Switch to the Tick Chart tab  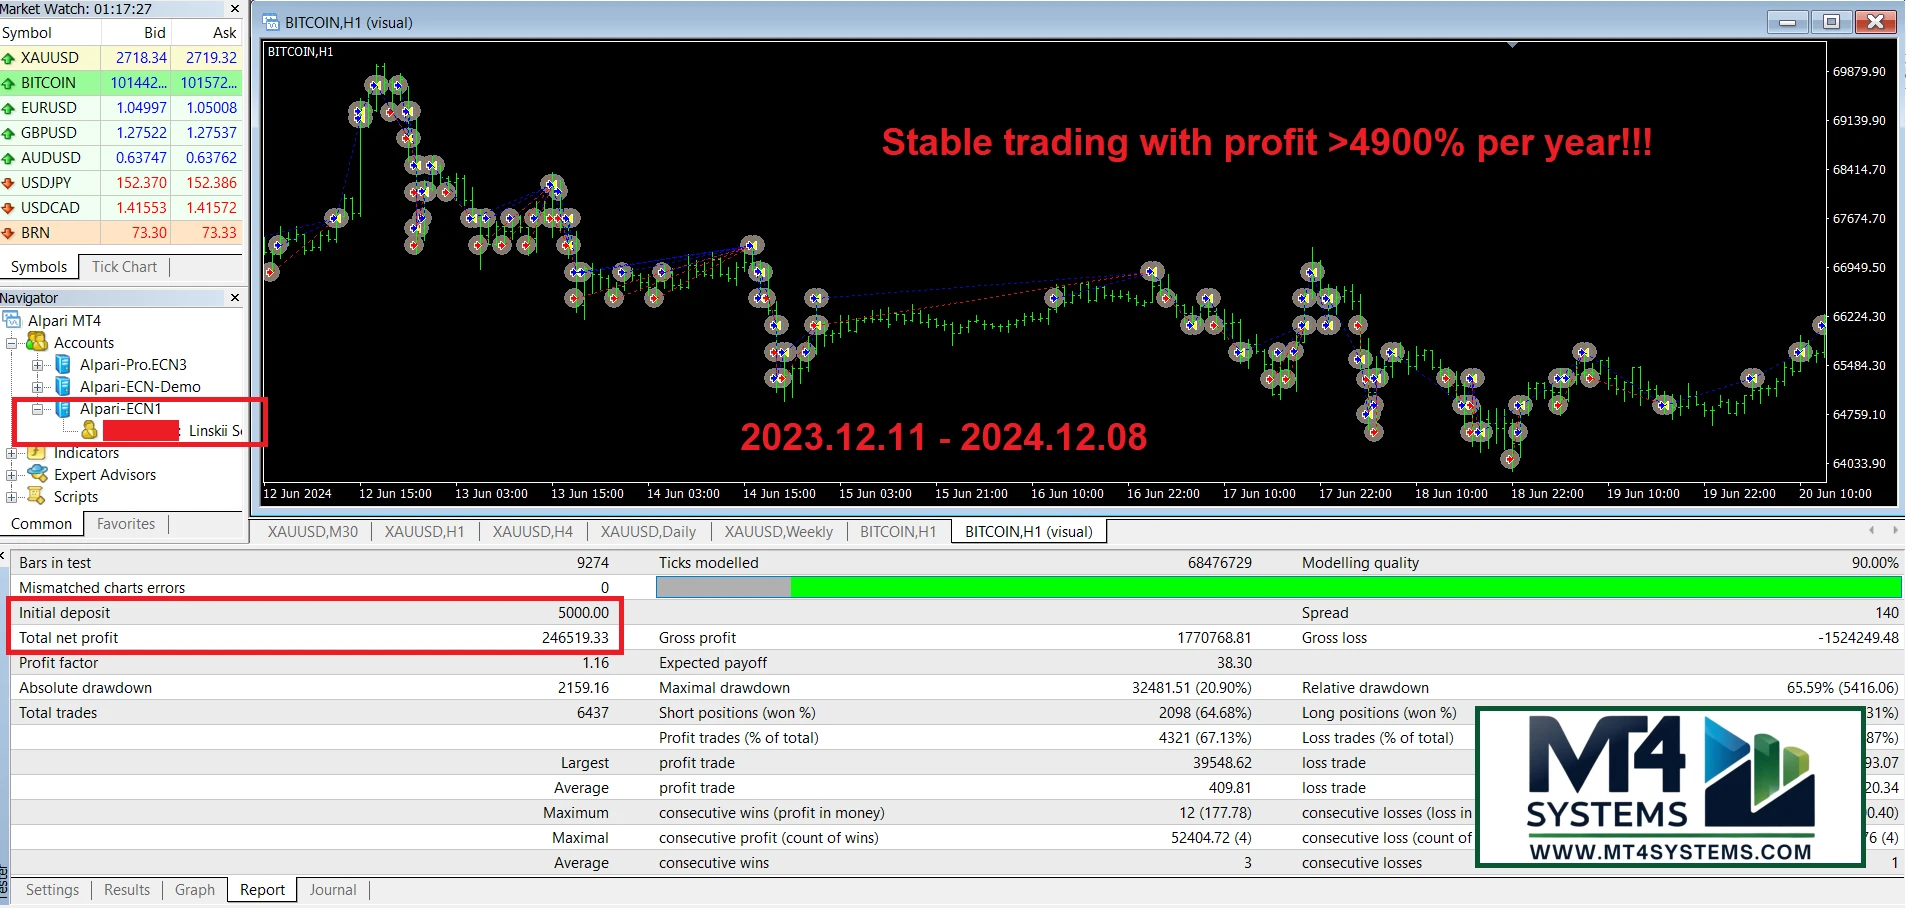point(124,267)
